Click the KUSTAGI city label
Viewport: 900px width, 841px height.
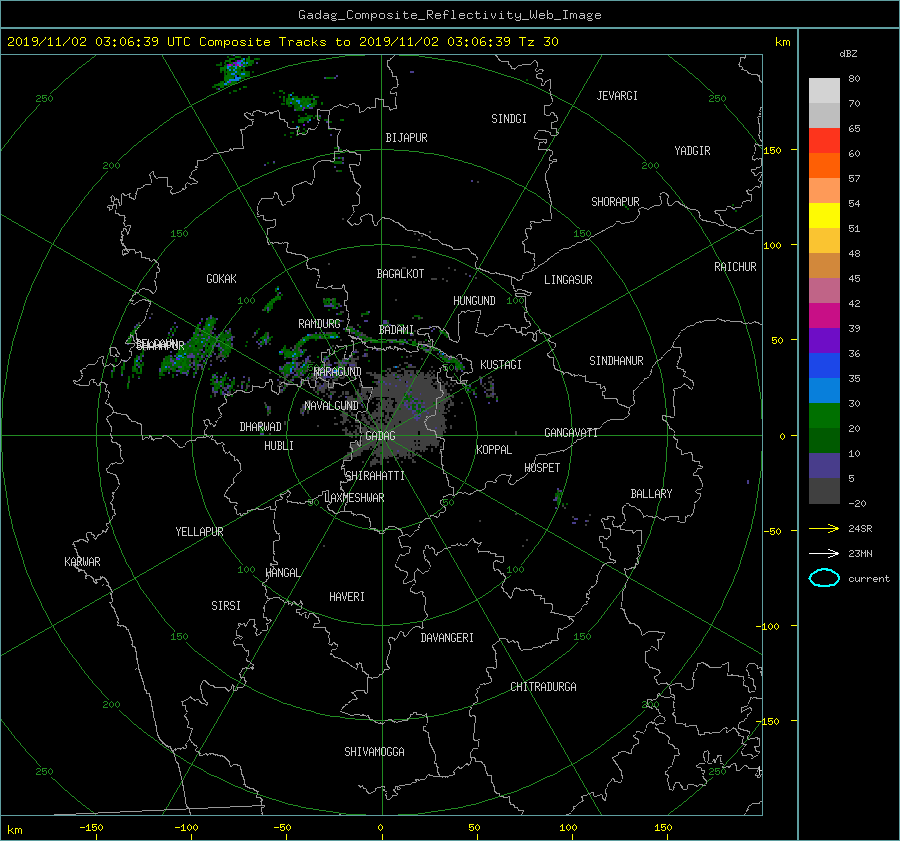501,365
